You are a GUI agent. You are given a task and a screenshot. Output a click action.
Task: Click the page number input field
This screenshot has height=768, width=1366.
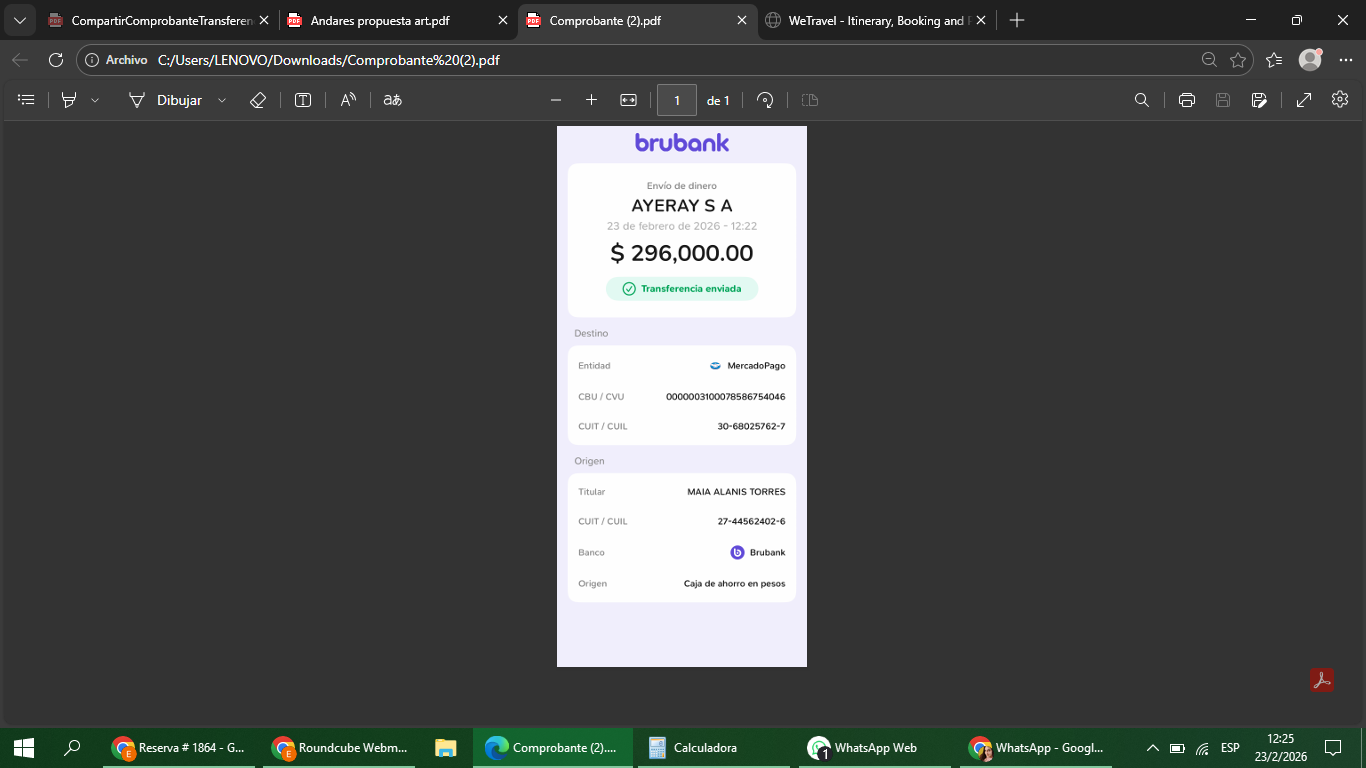(x=677, y=100)
